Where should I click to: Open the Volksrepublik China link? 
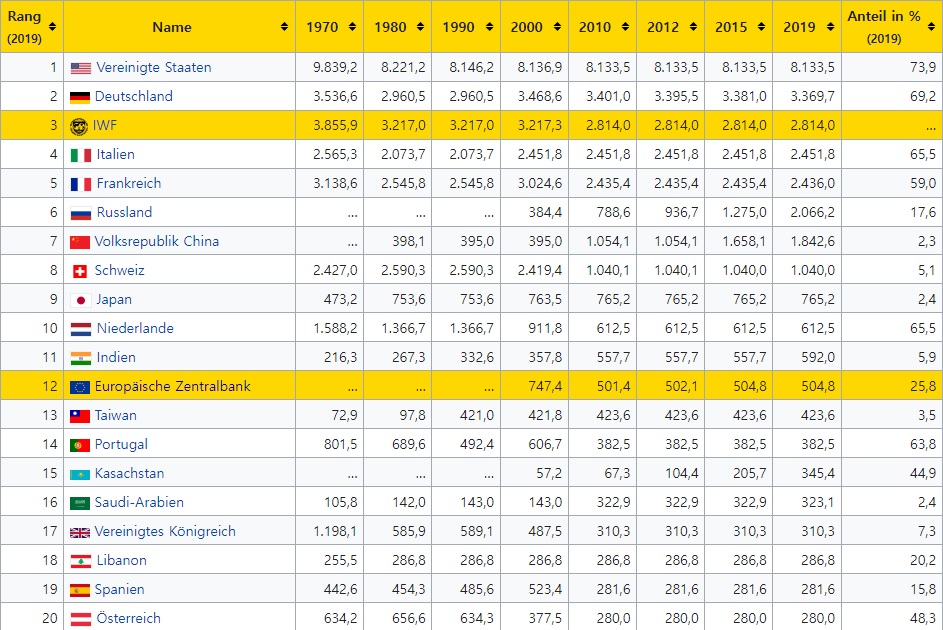pos(157,241)
